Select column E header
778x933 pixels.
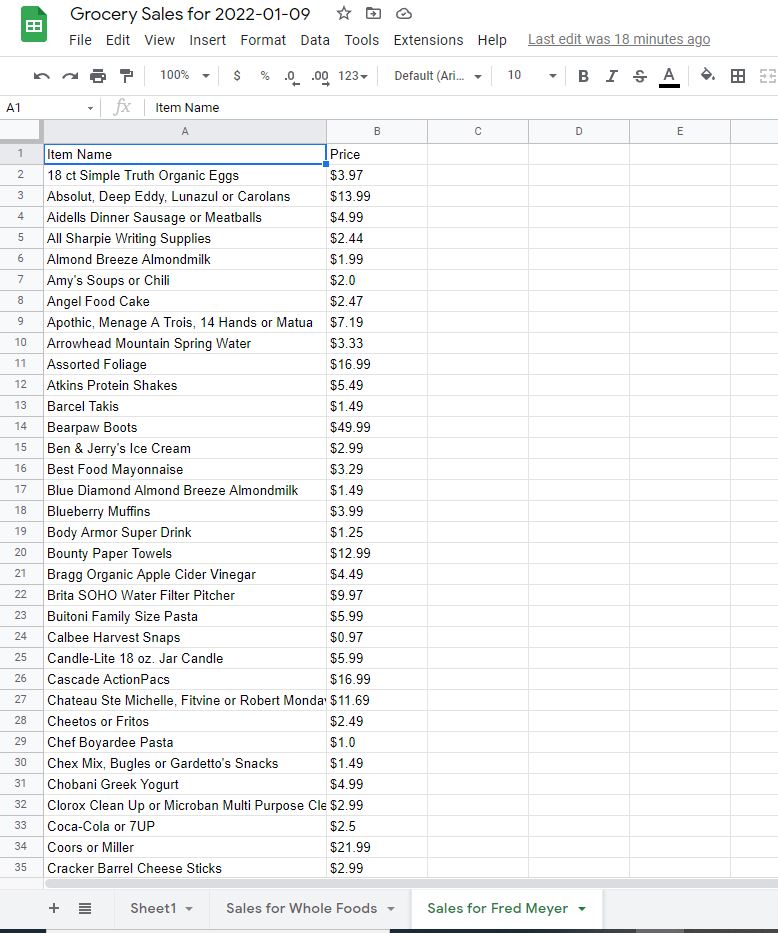[x=680, y=131]
